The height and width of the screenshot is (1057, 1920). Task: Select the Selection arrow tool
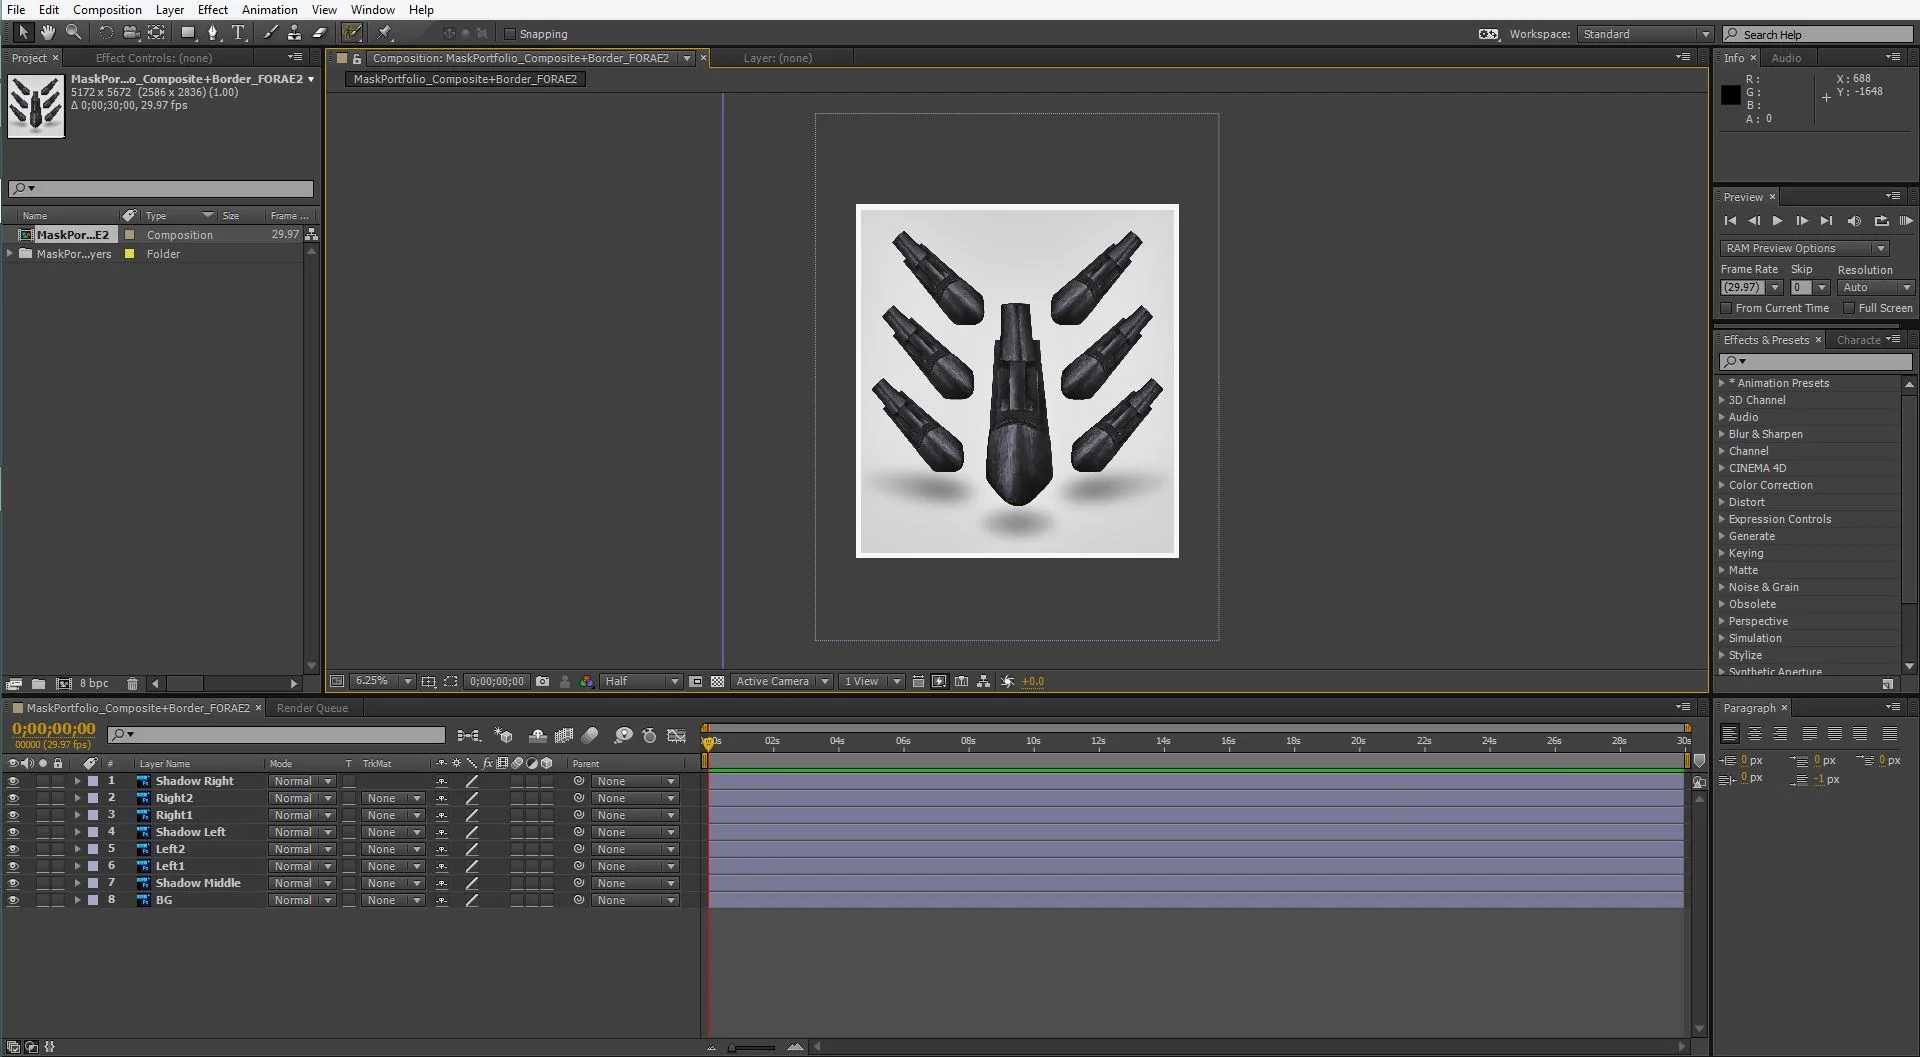tap(23, 33)
